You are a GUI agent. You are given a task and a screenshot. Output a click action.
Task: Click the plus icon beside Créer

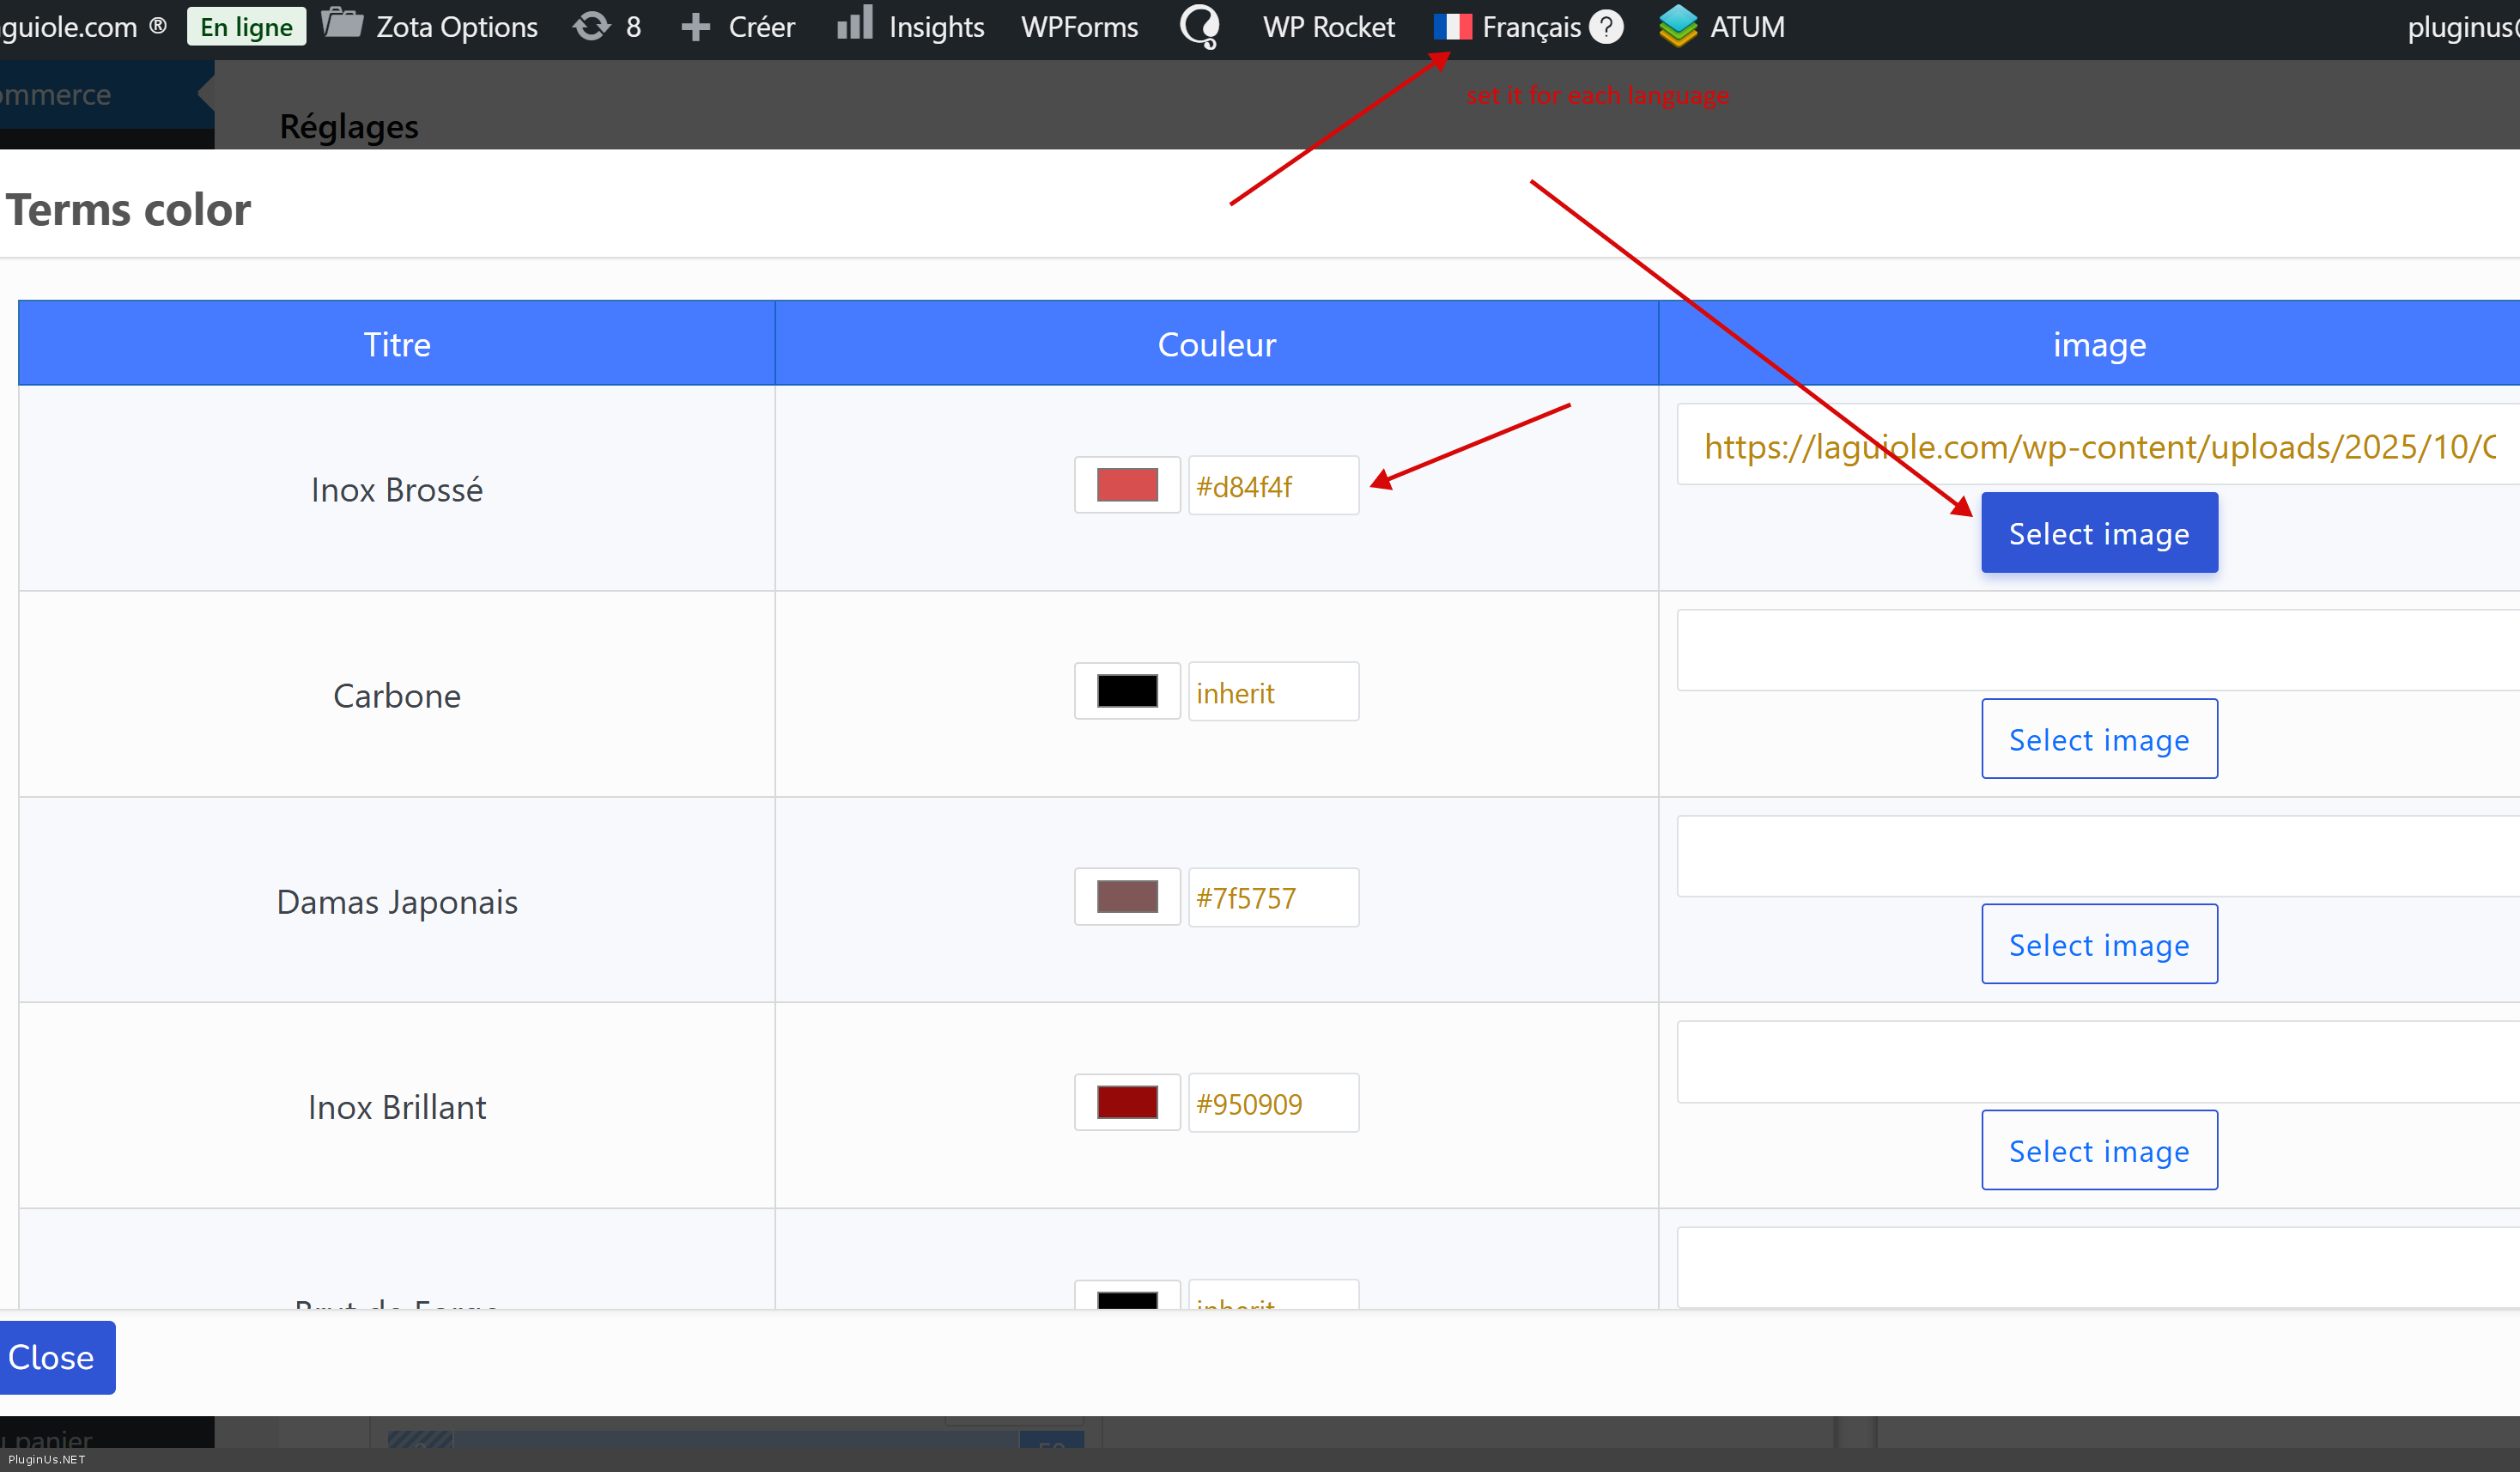[x=695, y=27]
